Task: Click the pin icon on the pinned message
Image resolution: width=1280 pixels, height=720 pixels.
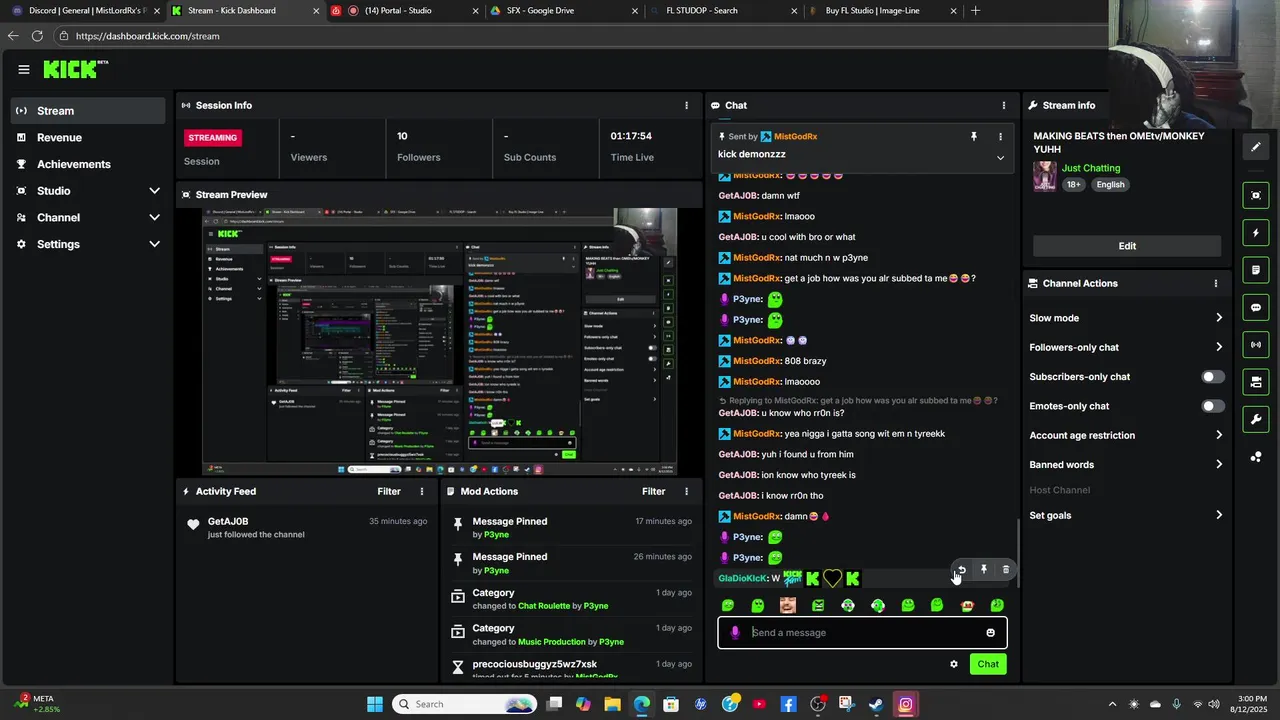Action: 973,136
